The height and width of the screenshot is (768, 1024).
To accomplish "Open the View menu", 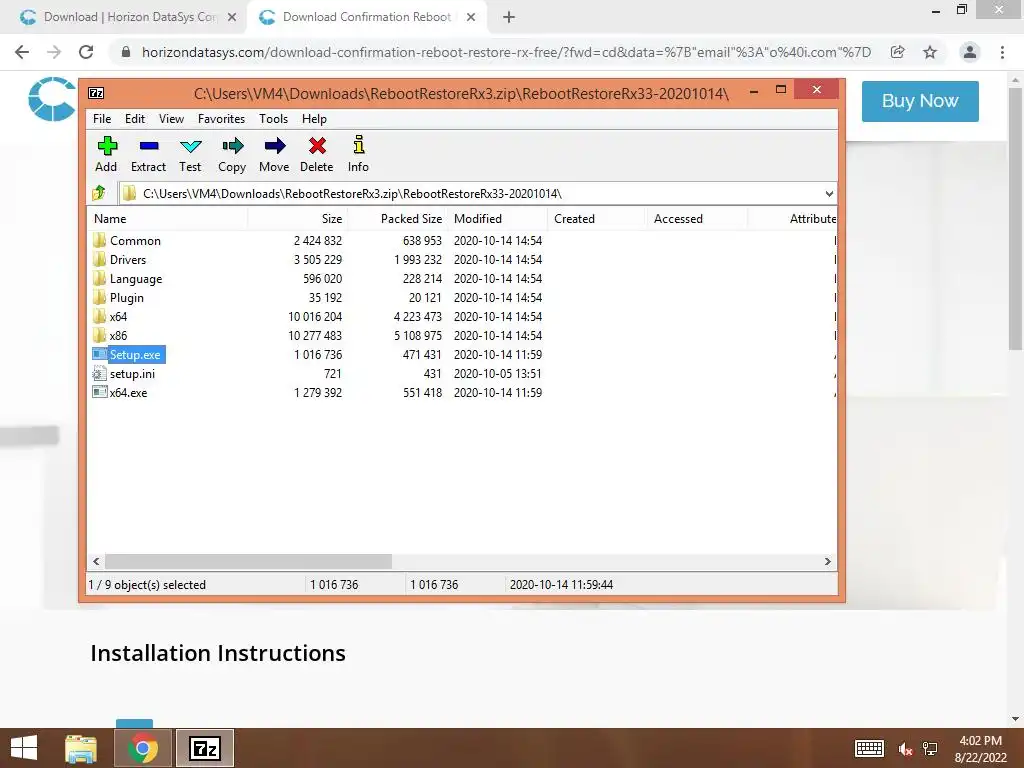I will [171, 119].
